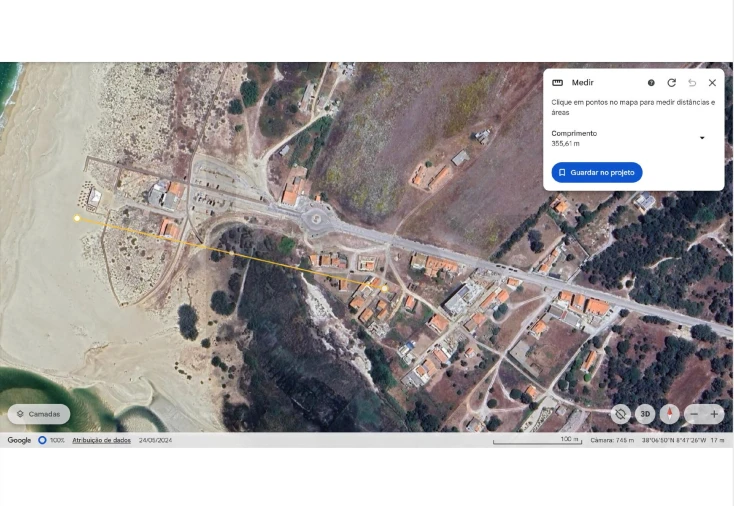Open Atribuição de dados link

tap(102, 440)
